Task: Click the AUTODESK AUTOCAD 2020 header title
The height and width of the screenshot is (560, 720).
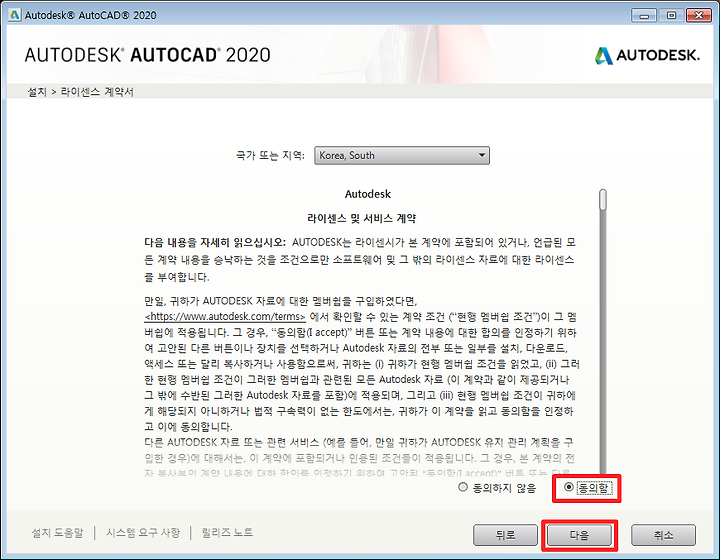Action: (147, 55)
